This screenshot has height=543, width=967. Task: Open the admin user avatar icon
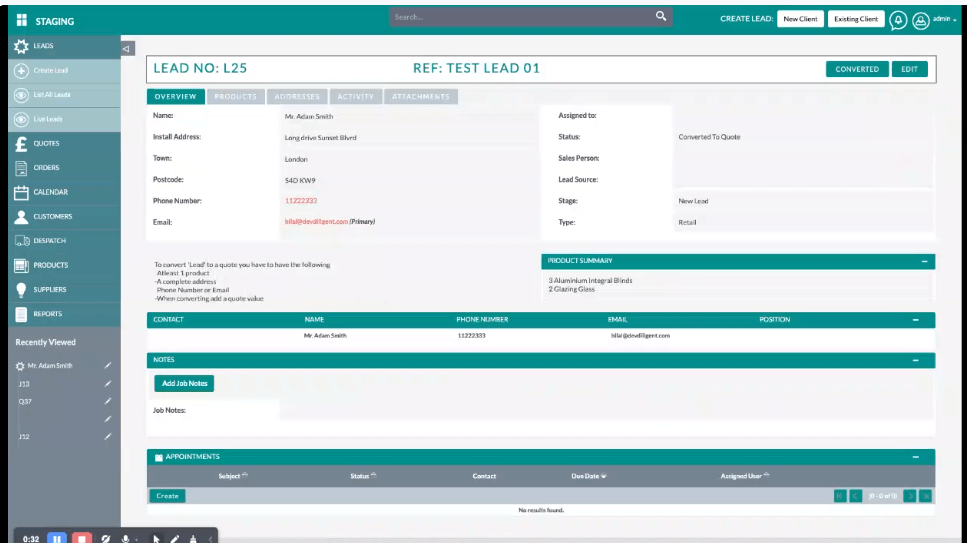921,20
